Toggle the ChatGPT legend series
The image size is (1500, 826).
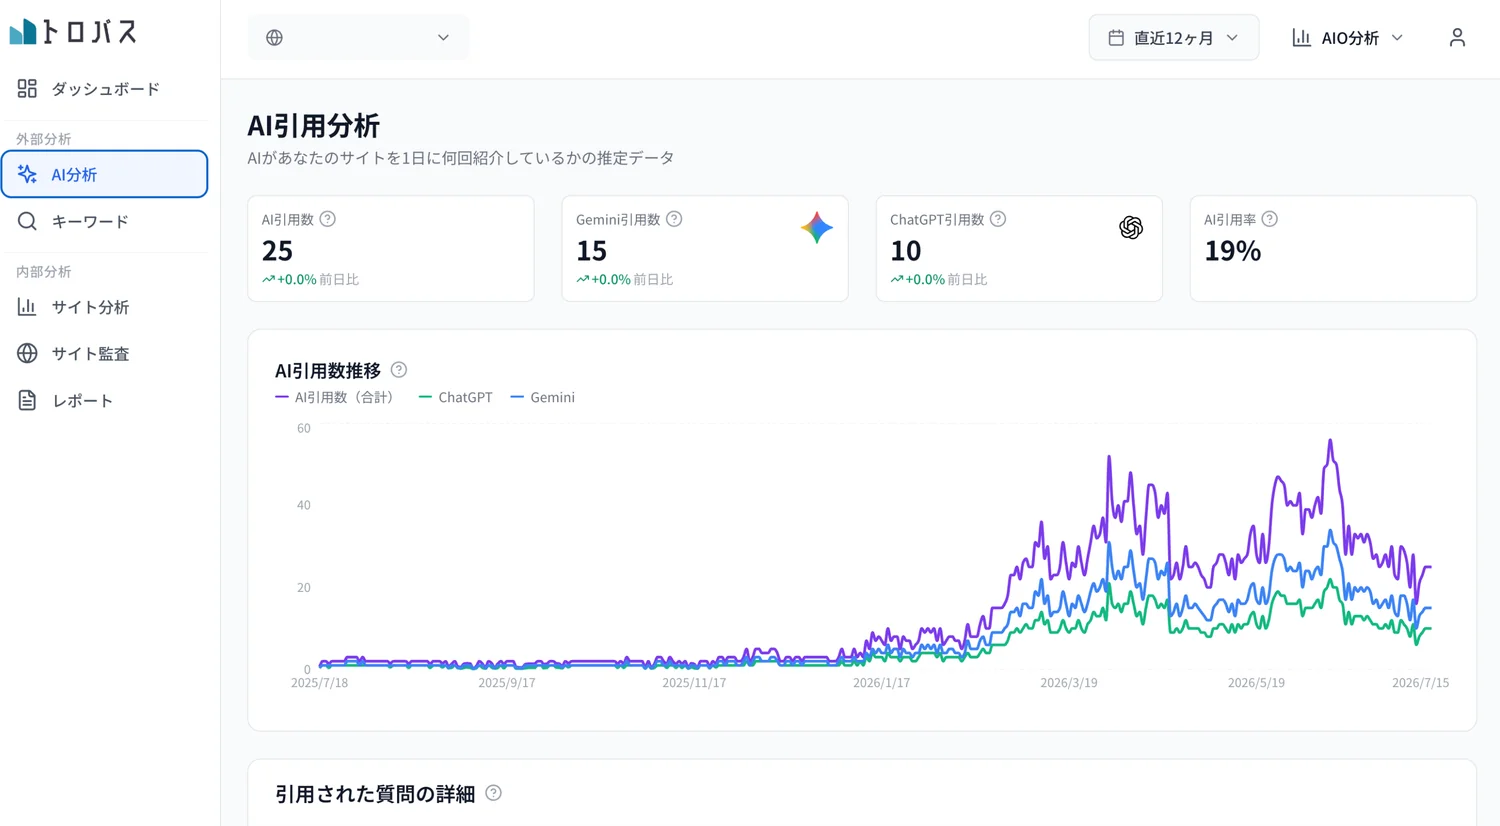pyautogui.click(x=456, y=397)
